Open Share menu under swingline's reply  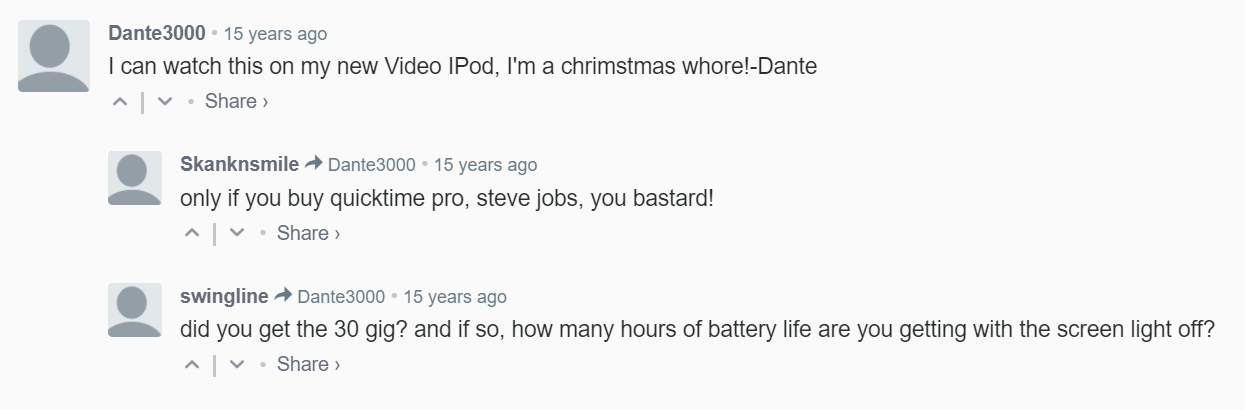(308, 365)
